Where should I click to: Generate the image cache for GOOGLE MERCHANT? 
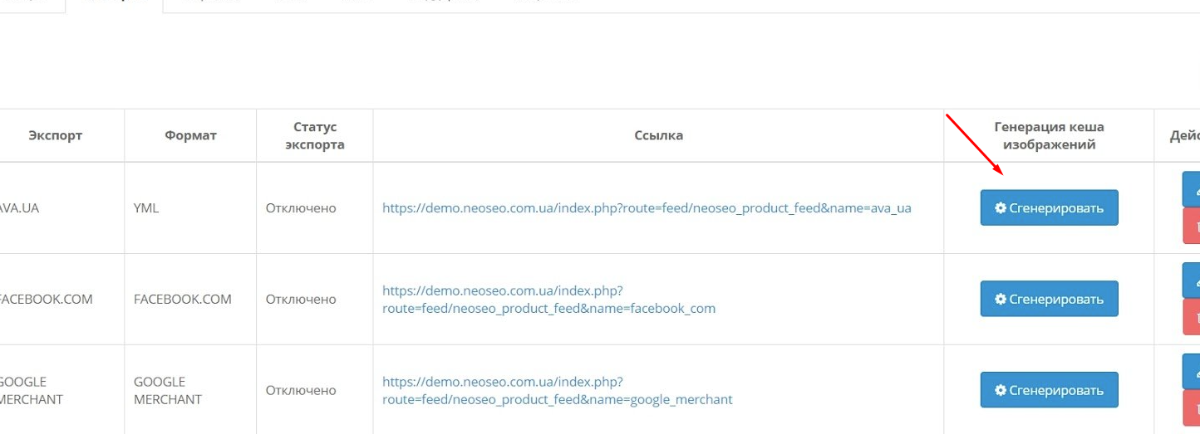pos(1049,390)
